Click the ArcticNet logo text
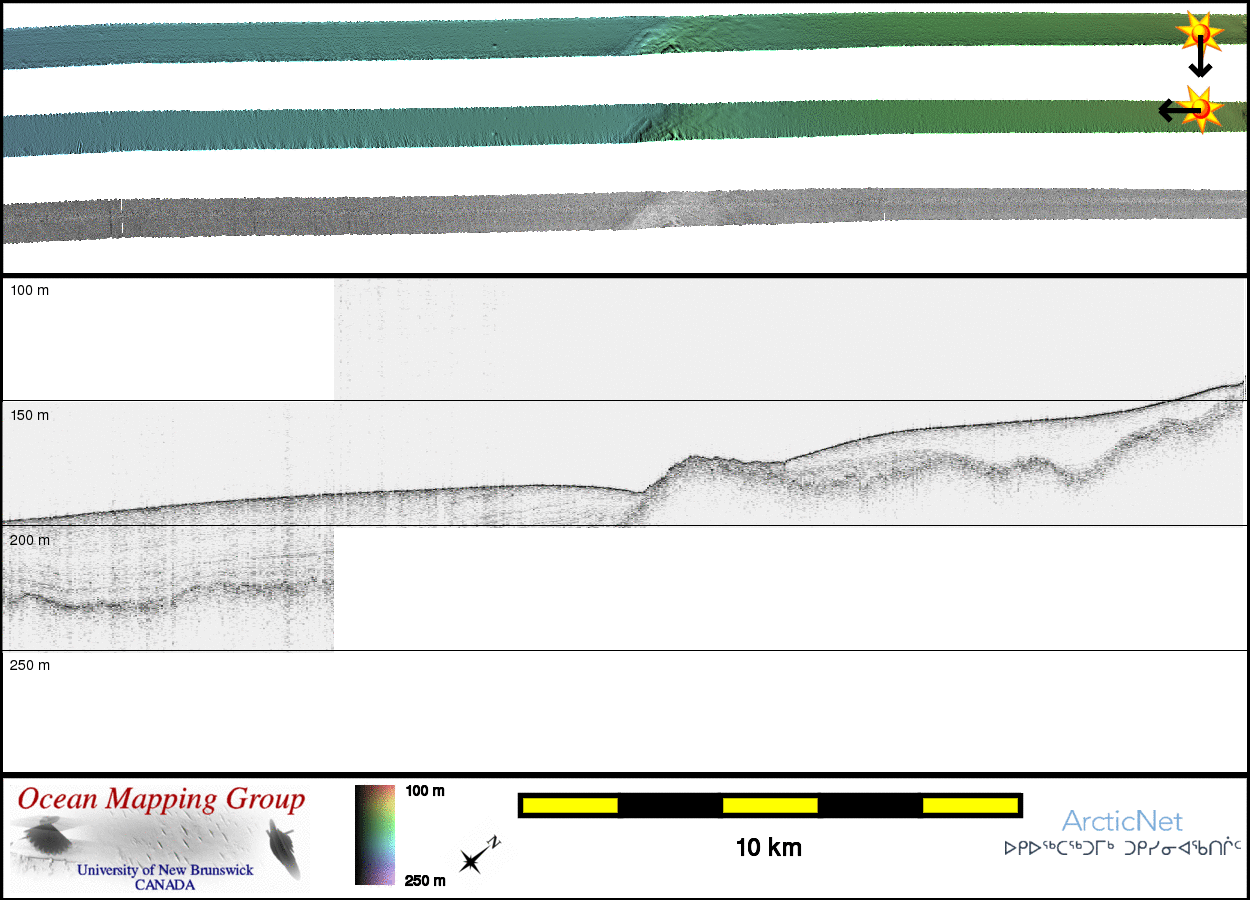 click(x=1122, y=822)
